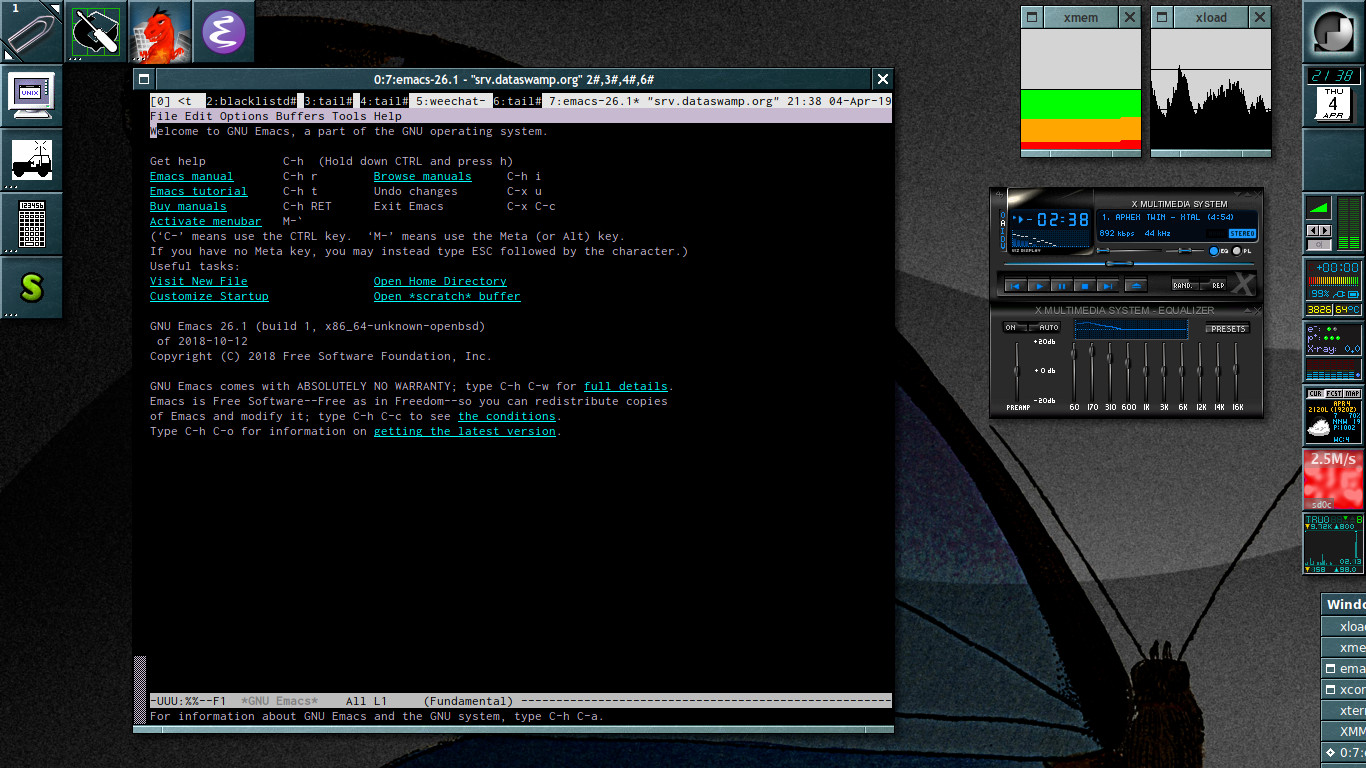Click the XMMS volume slider

tap(1129, 251)
